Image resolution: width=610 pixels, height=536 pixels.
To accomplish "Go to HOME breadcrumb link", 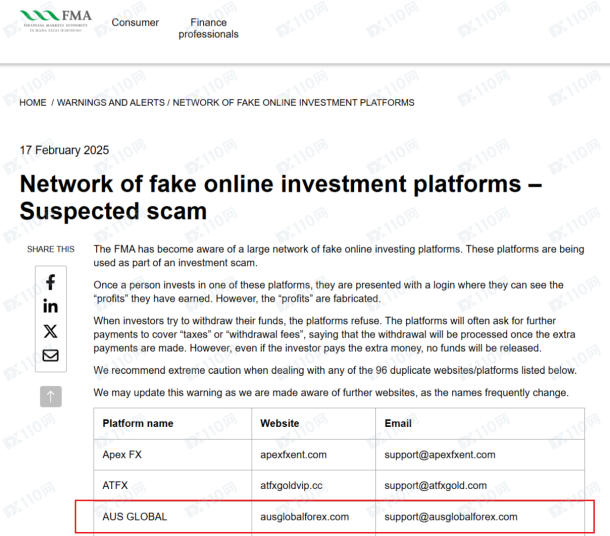I will click(x=33, y=103).
